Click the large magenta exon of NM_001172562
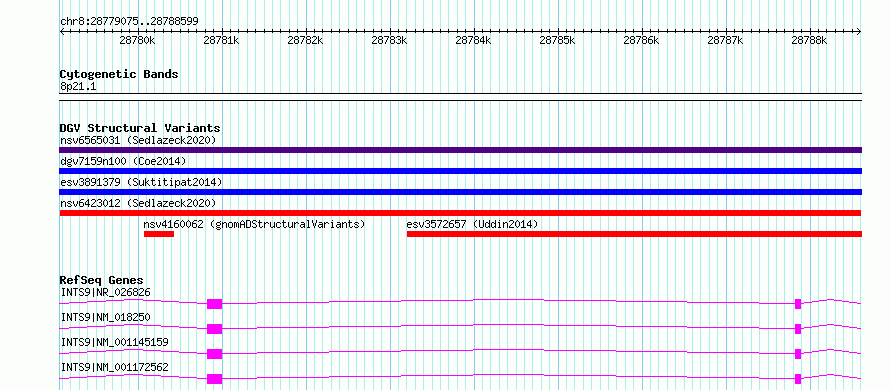This screenshot has height=390, width=890. (x=215, y=379)
